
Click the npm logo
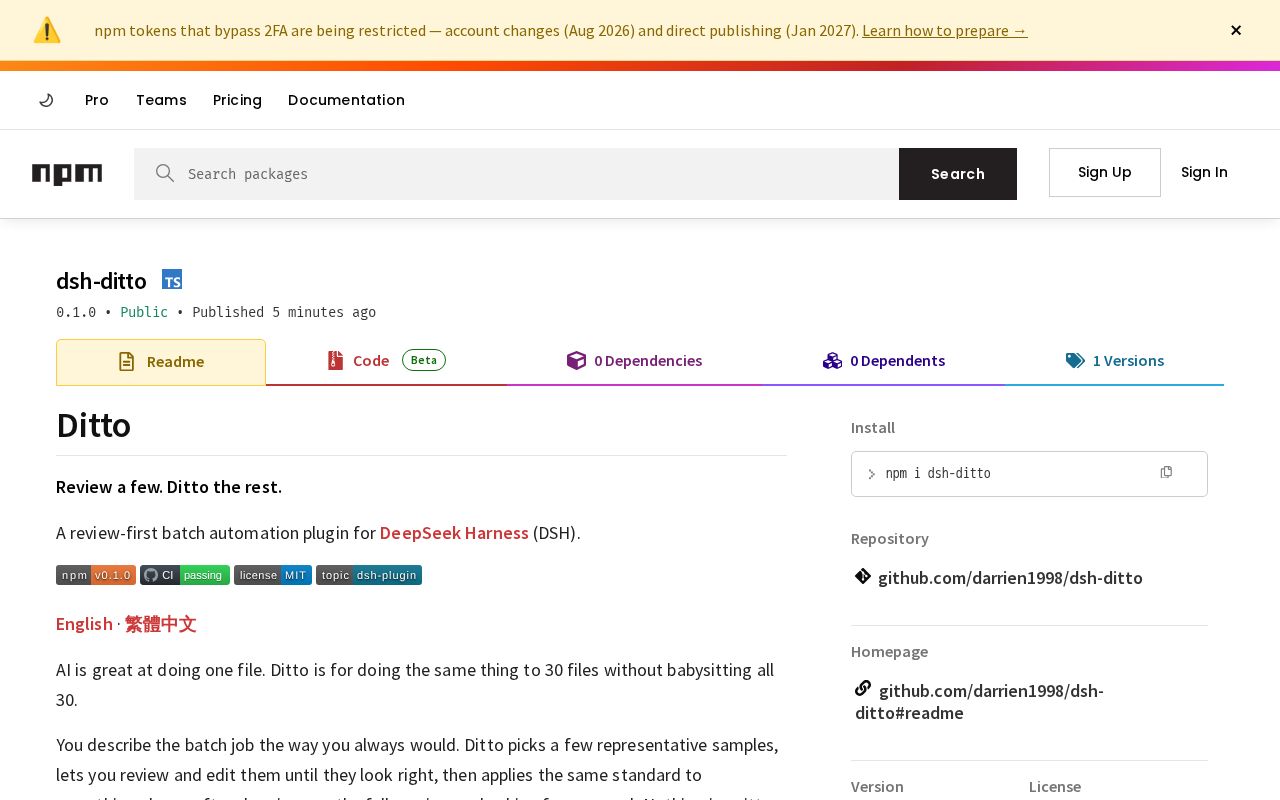pyautogui.click(x=67, y=174)
